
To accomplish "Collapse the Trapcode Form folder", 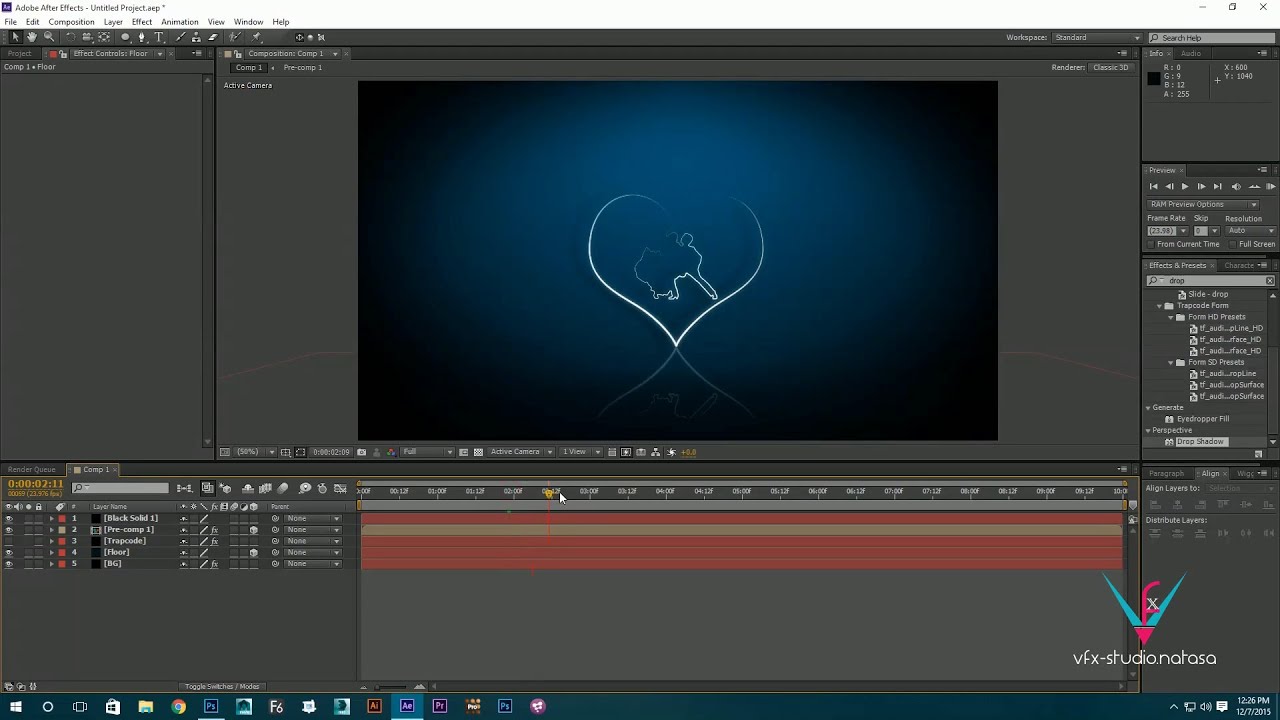I will point(1160,306).
